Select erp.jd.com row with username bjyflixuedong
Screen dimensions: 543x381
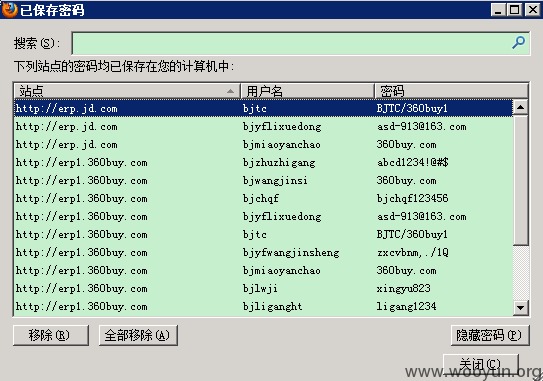[x=263, y=126]
